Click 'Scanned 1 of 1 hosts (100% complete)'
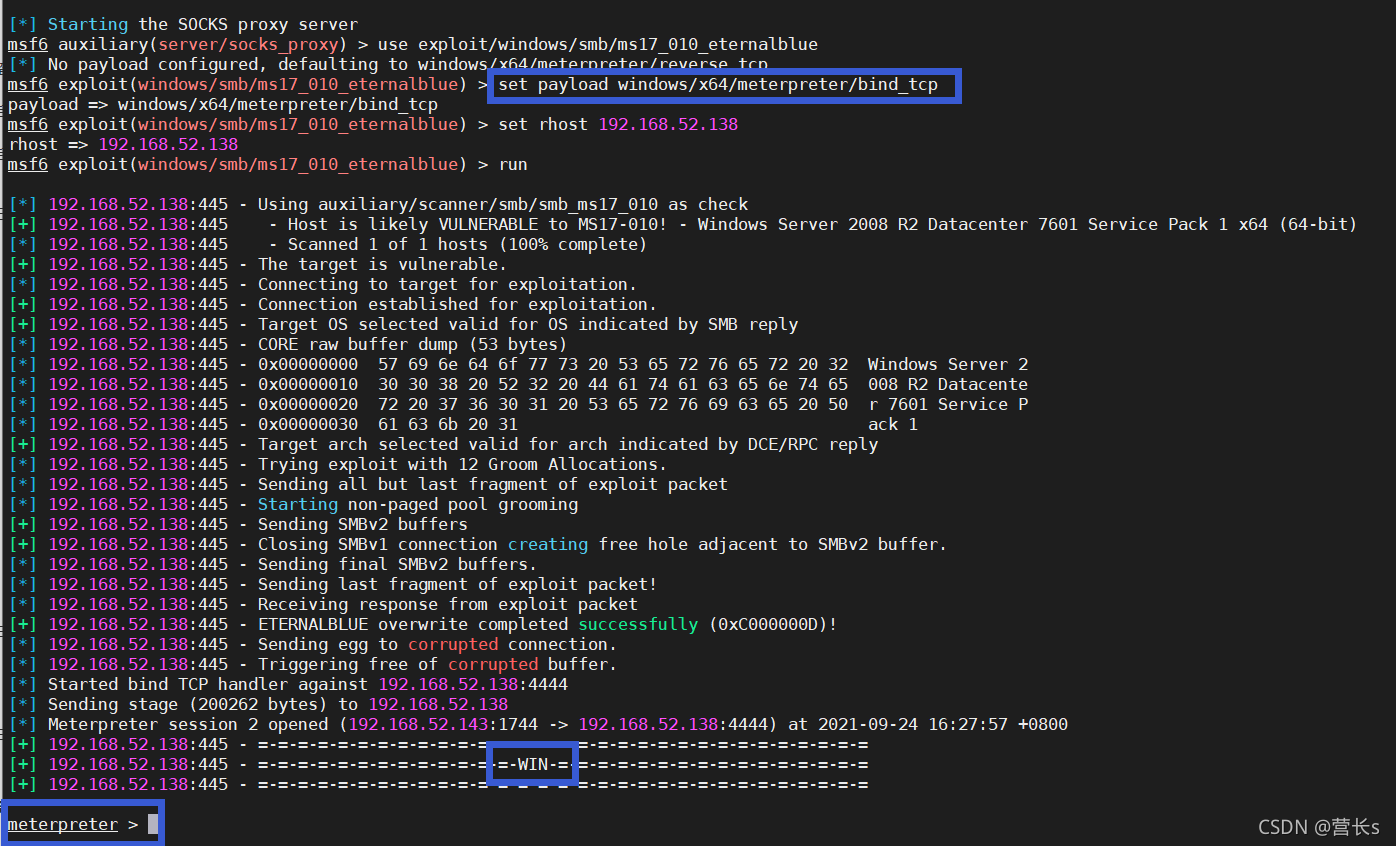The height and width of the screenshot is (846, 1396). pos(468,244)
